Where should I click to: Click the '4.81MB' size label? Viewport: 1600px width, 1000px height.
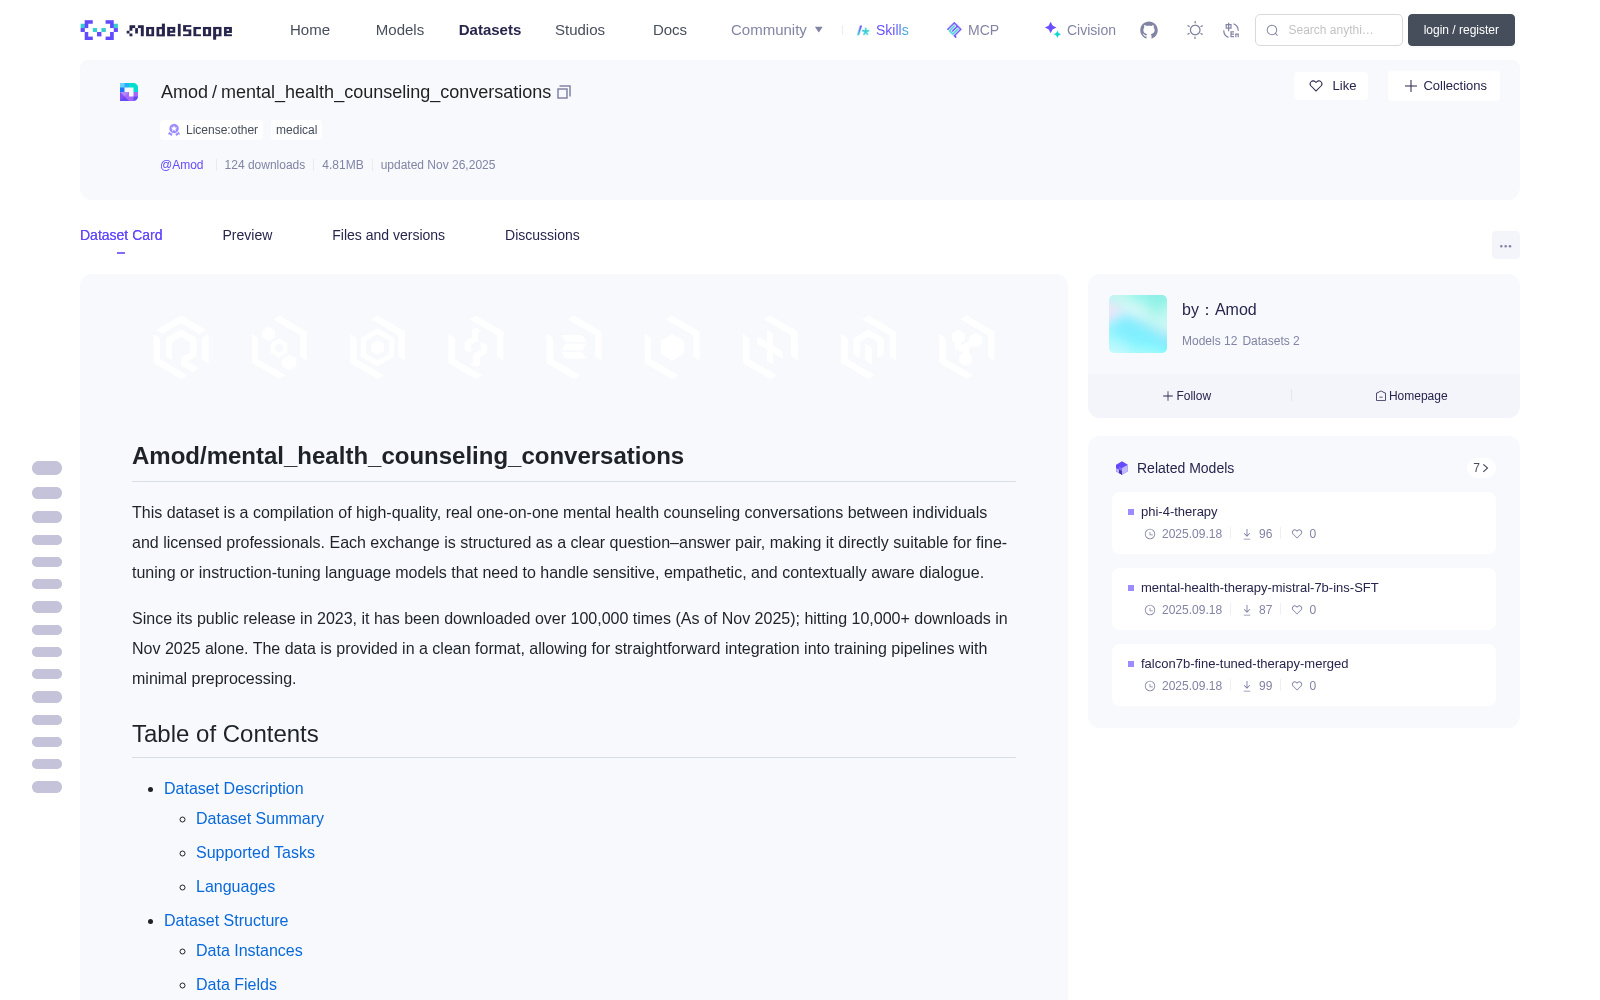343,165
